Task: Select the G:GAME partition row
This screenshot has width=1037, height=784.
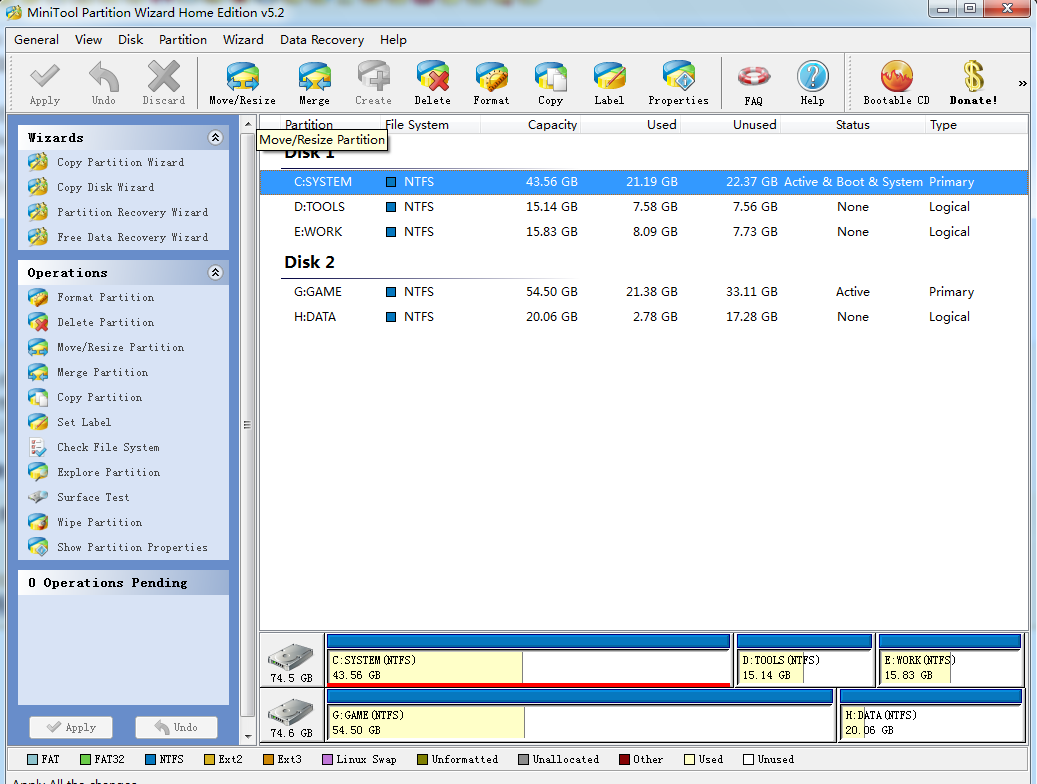Action: [643, 292]
